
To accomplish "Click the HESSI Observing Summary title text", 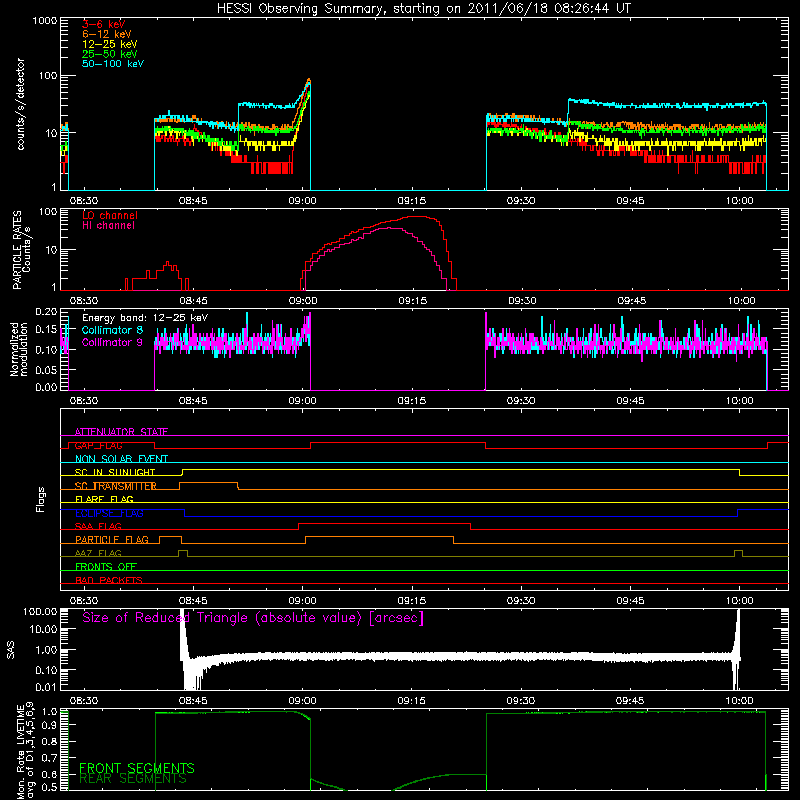I will (423, 9).
